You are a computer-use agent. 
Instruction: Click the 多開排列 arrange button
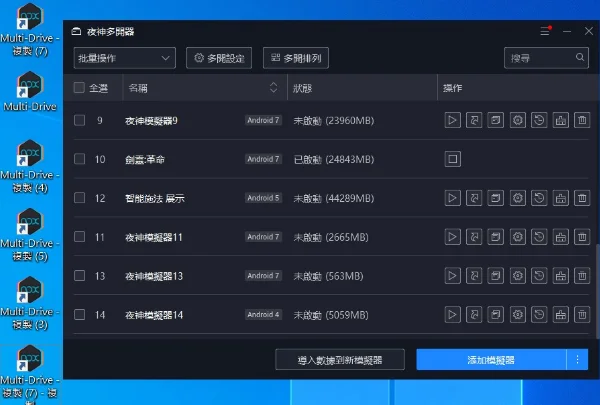click(x=295, y=58)
